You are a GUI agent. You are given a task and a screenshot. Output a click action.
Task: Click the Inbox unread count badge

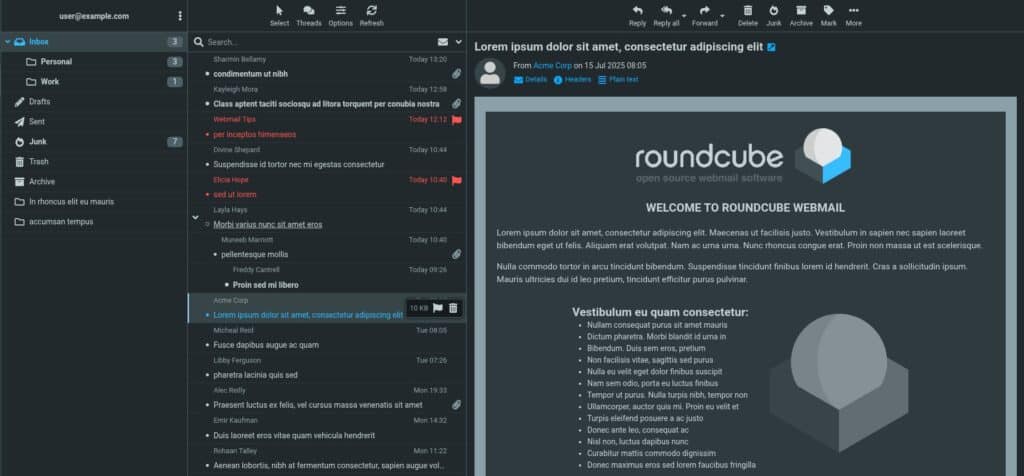(174, 42)
